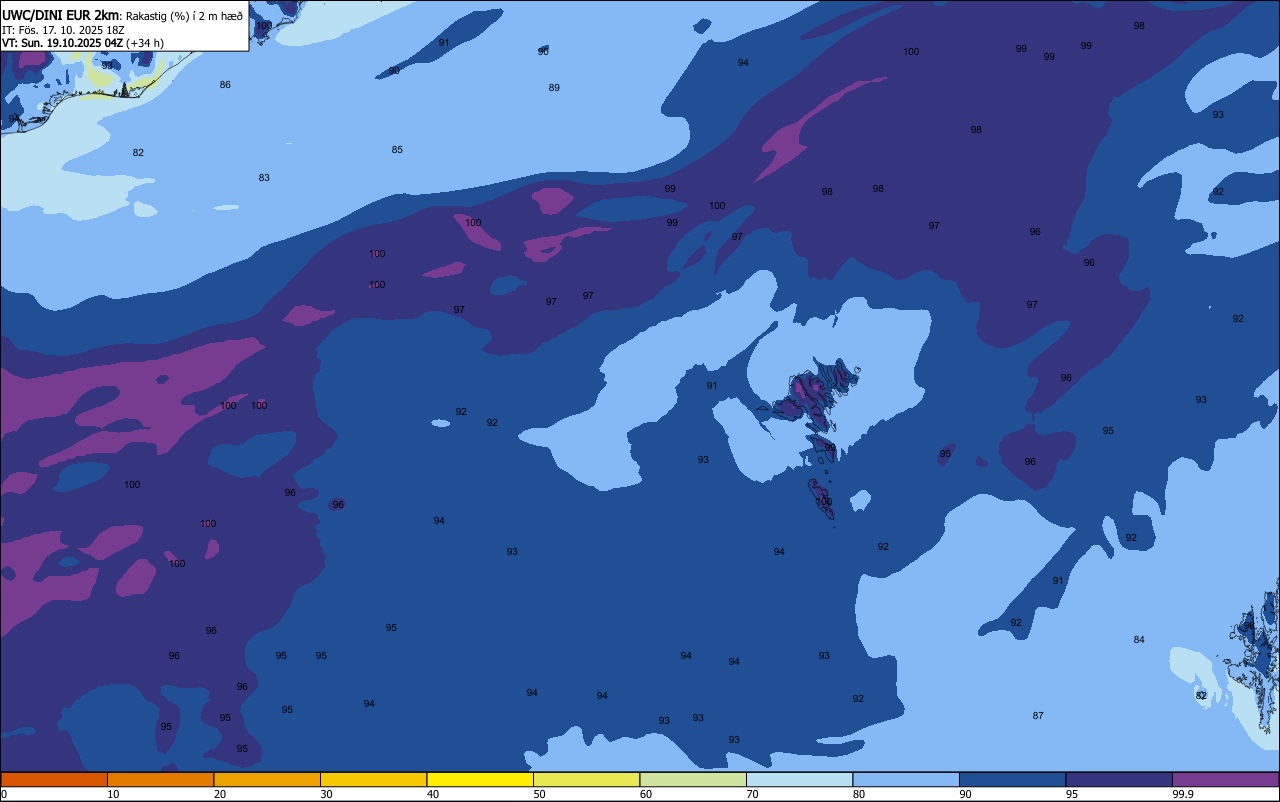
Task: Select the legend tick label '50'
Action: [539, 794]
